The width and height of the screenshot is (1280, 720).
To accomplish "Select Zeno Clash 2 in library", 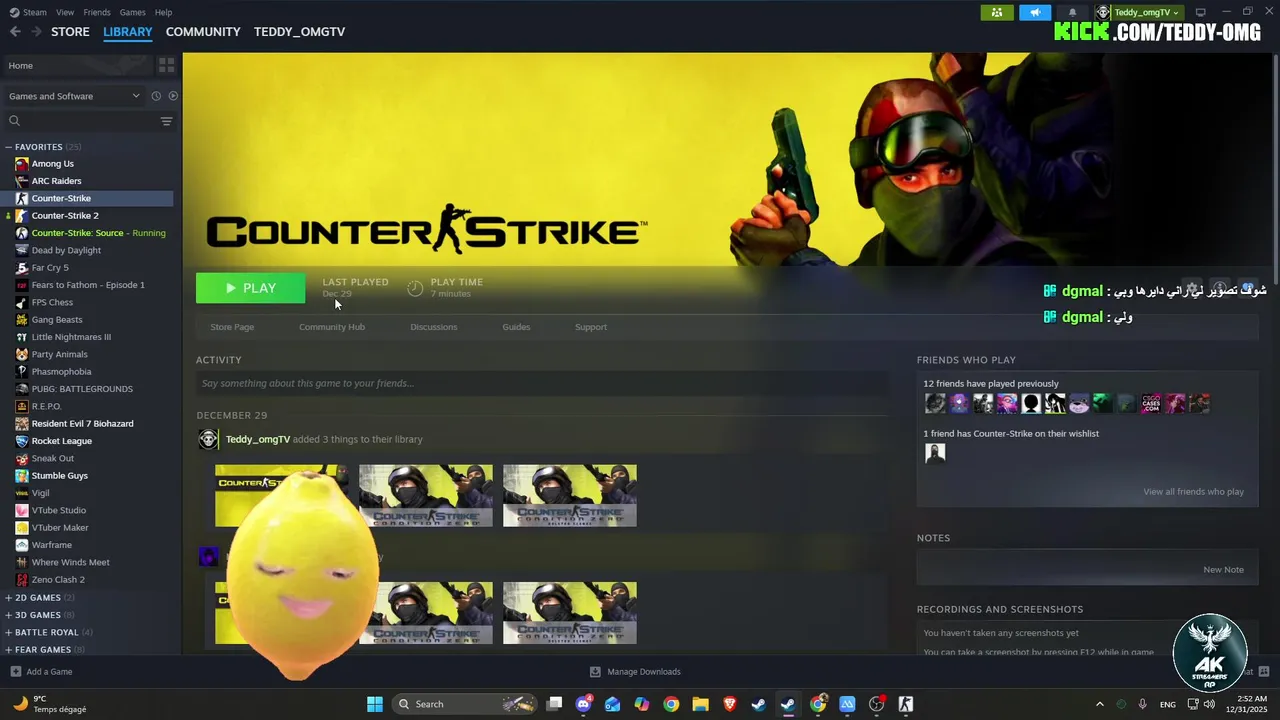I will click(58, 580).
